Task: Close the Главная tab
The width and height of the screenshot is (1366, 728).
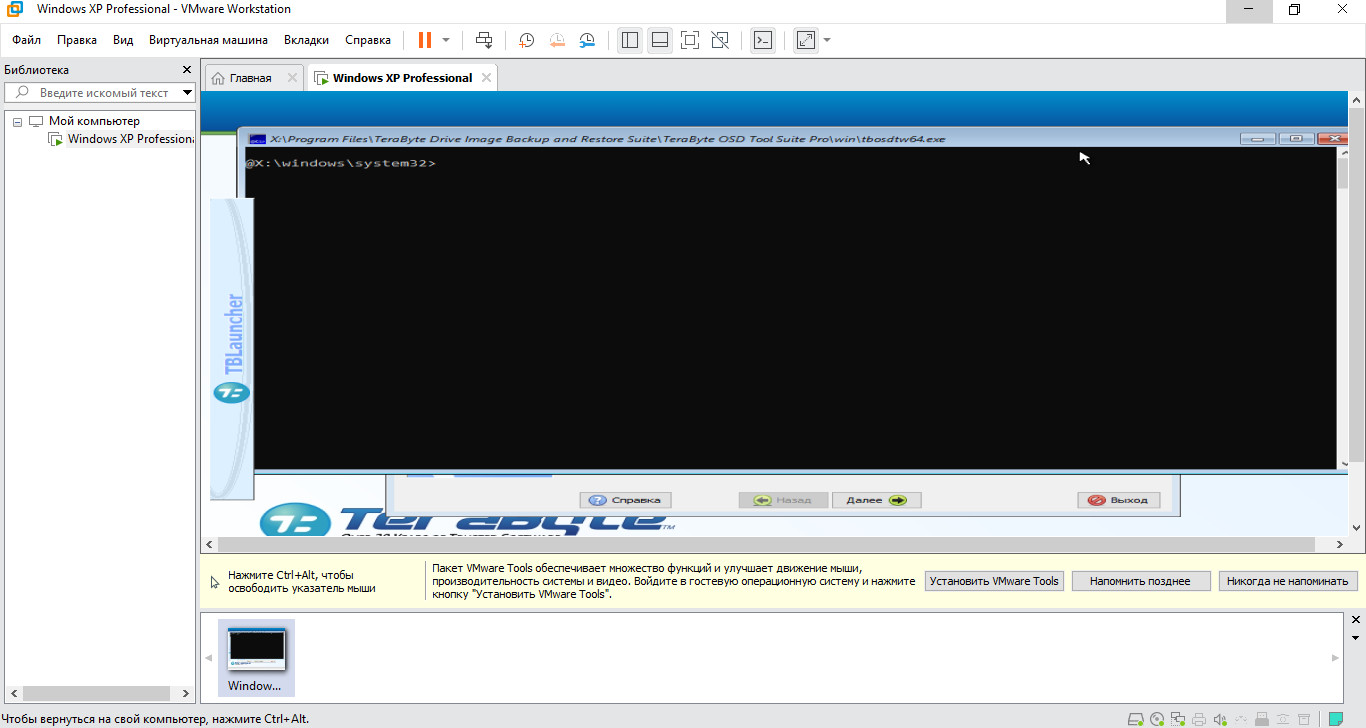Action: coord(292,78)
